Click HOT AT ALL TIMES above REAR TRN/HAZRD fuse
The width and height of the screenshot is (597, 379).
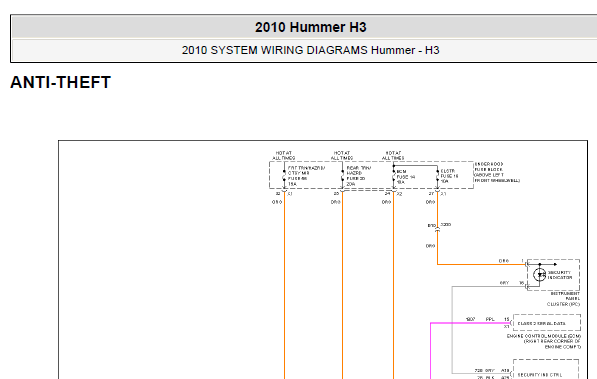click(342, 155)
